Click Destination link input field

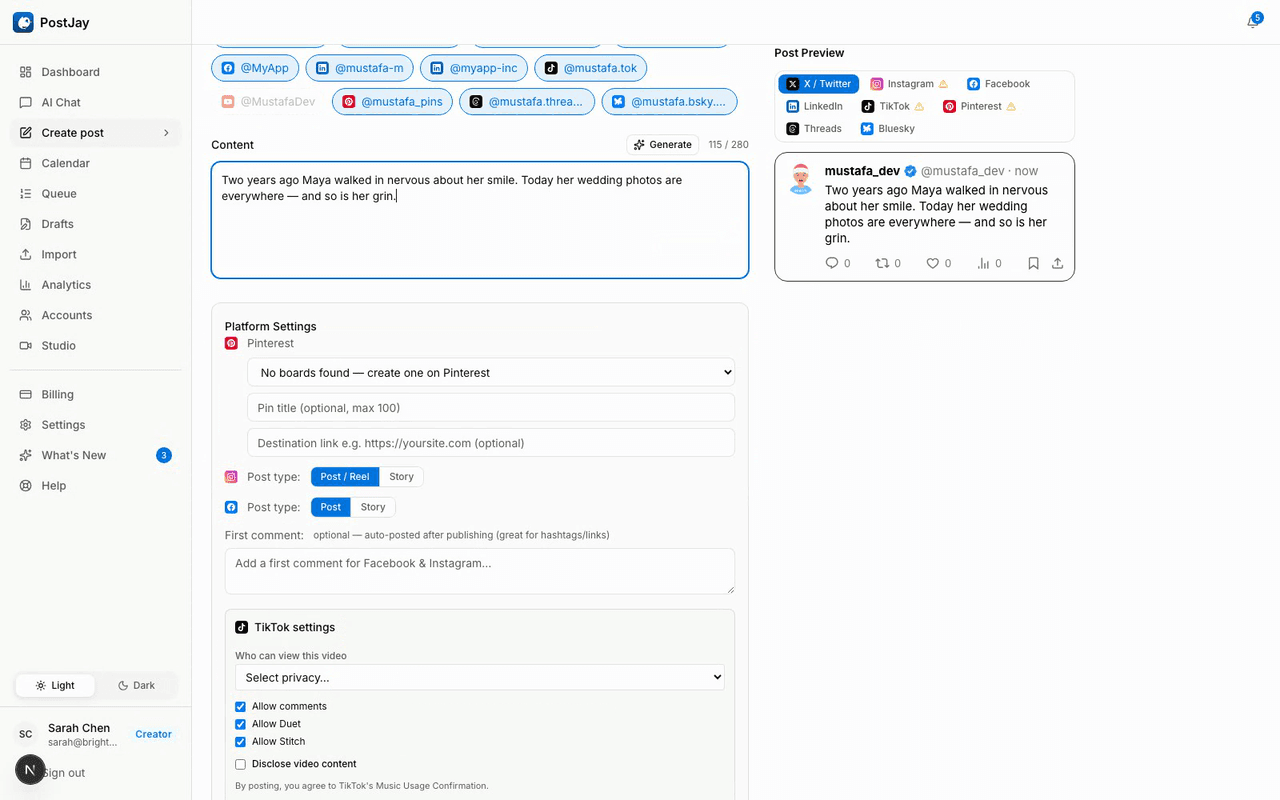(x=491, y=443)
